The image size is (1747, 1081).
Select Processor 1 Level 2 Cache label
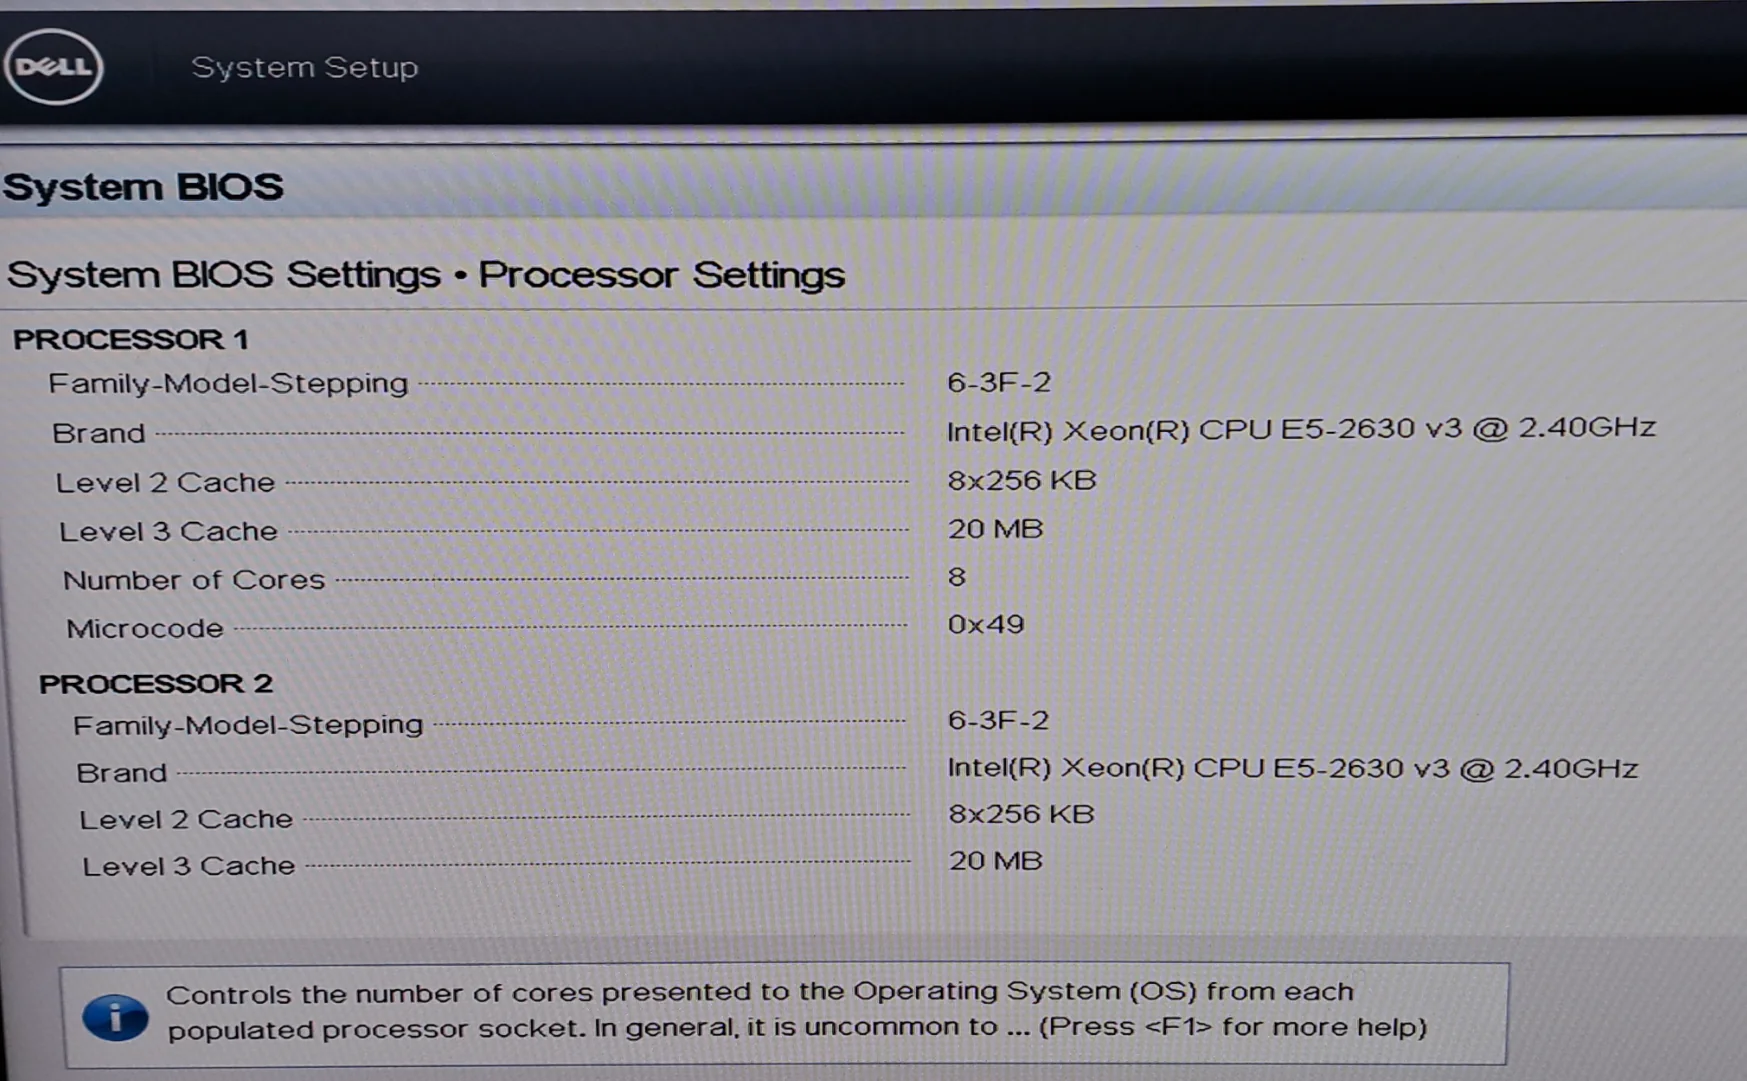pyautogui.click(x=165, y=482)
